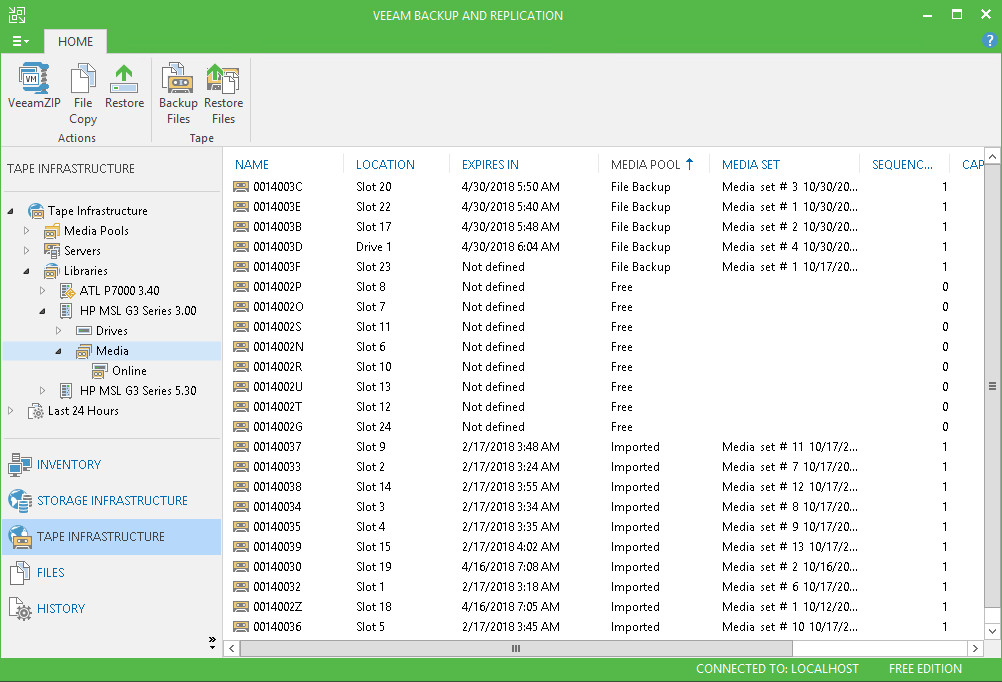Click the horizontal scrollbar thumb

tap(516, 649)
